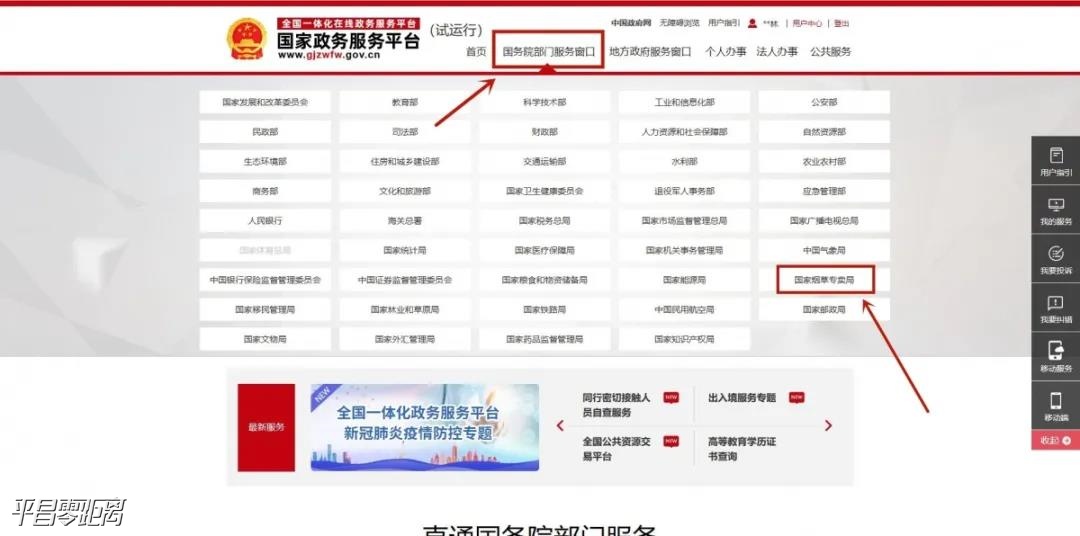The width and height of the screenshot is (1080, 536).
Task: Show next services with right chevron
Action: (828, 426)
